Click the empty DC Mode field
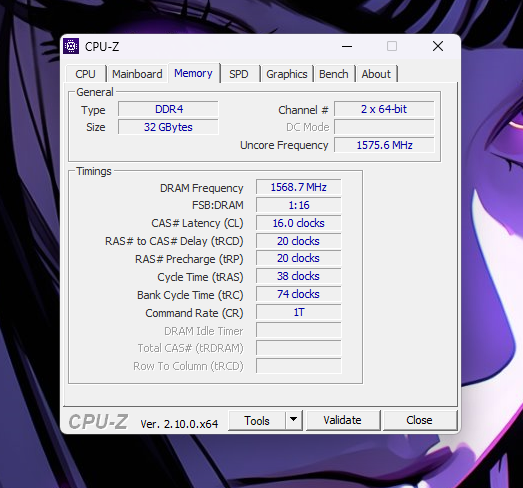Screen dimensions: 523x488 click(384, 127)
